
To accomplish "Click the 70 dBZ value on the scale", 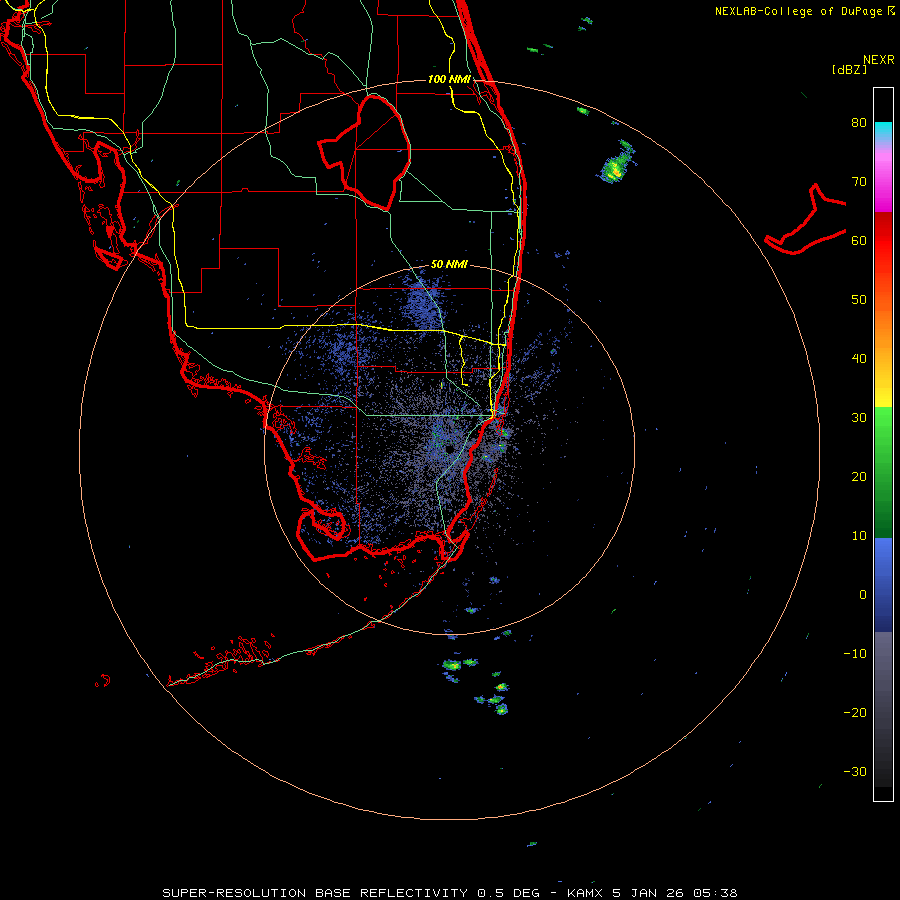I will (859, 182).
